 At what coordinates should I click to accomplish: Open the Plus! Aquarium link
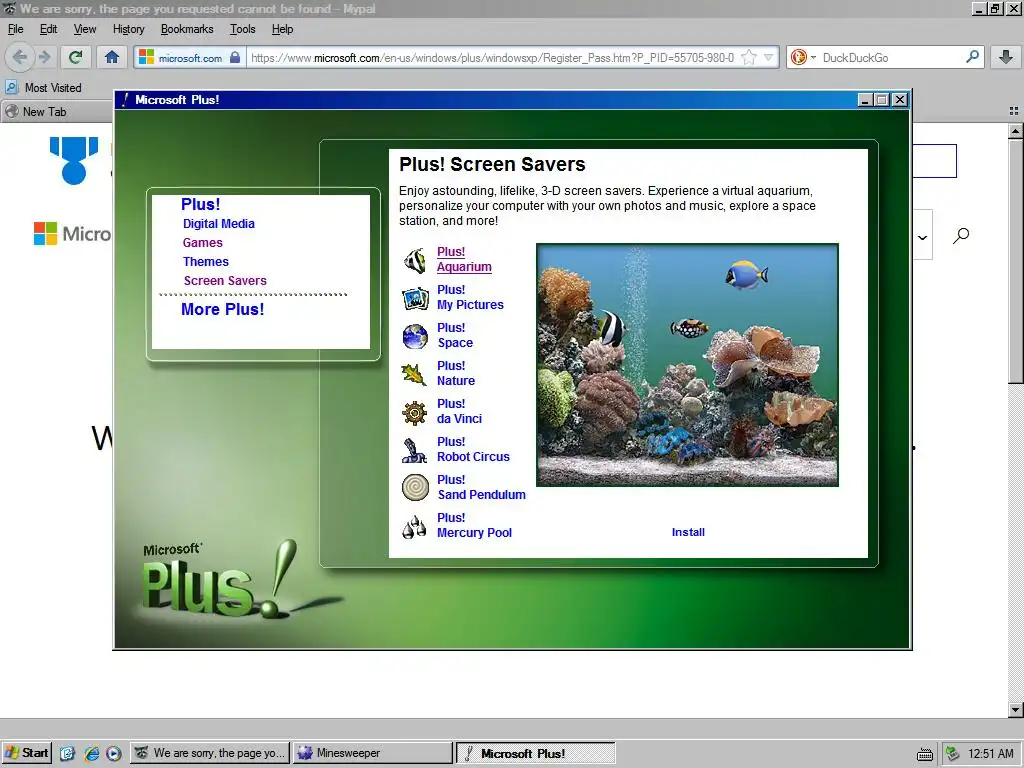(464, 259)
